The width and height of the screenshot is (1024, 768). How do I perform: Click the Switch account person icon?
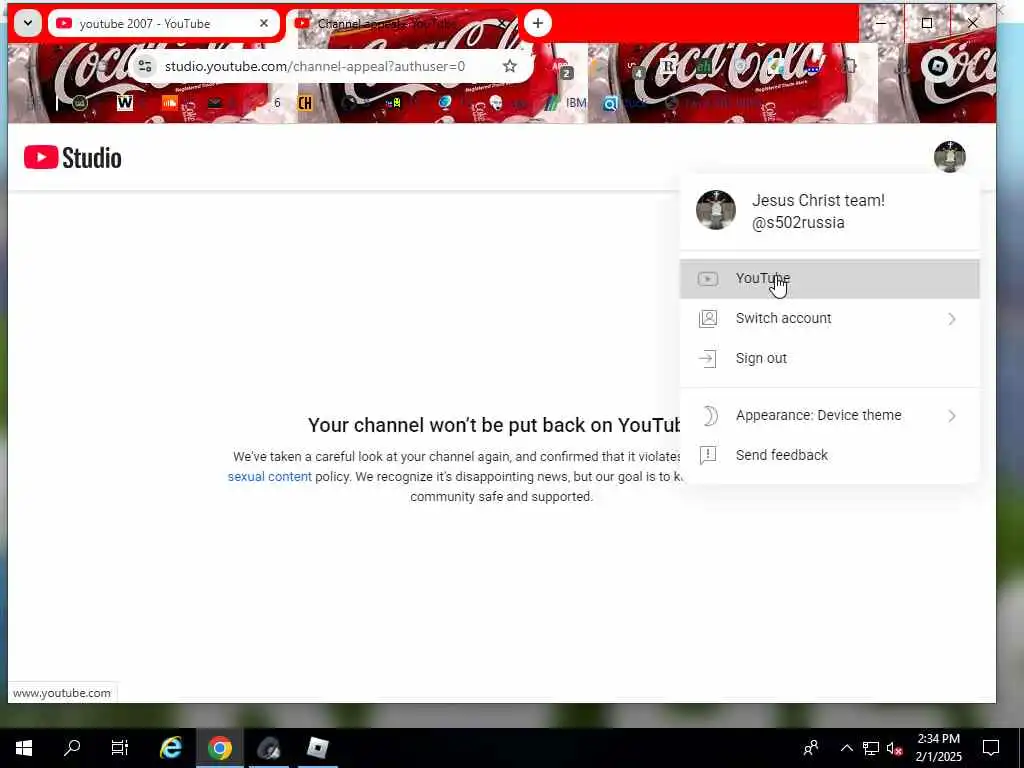[x=708, y=319]
